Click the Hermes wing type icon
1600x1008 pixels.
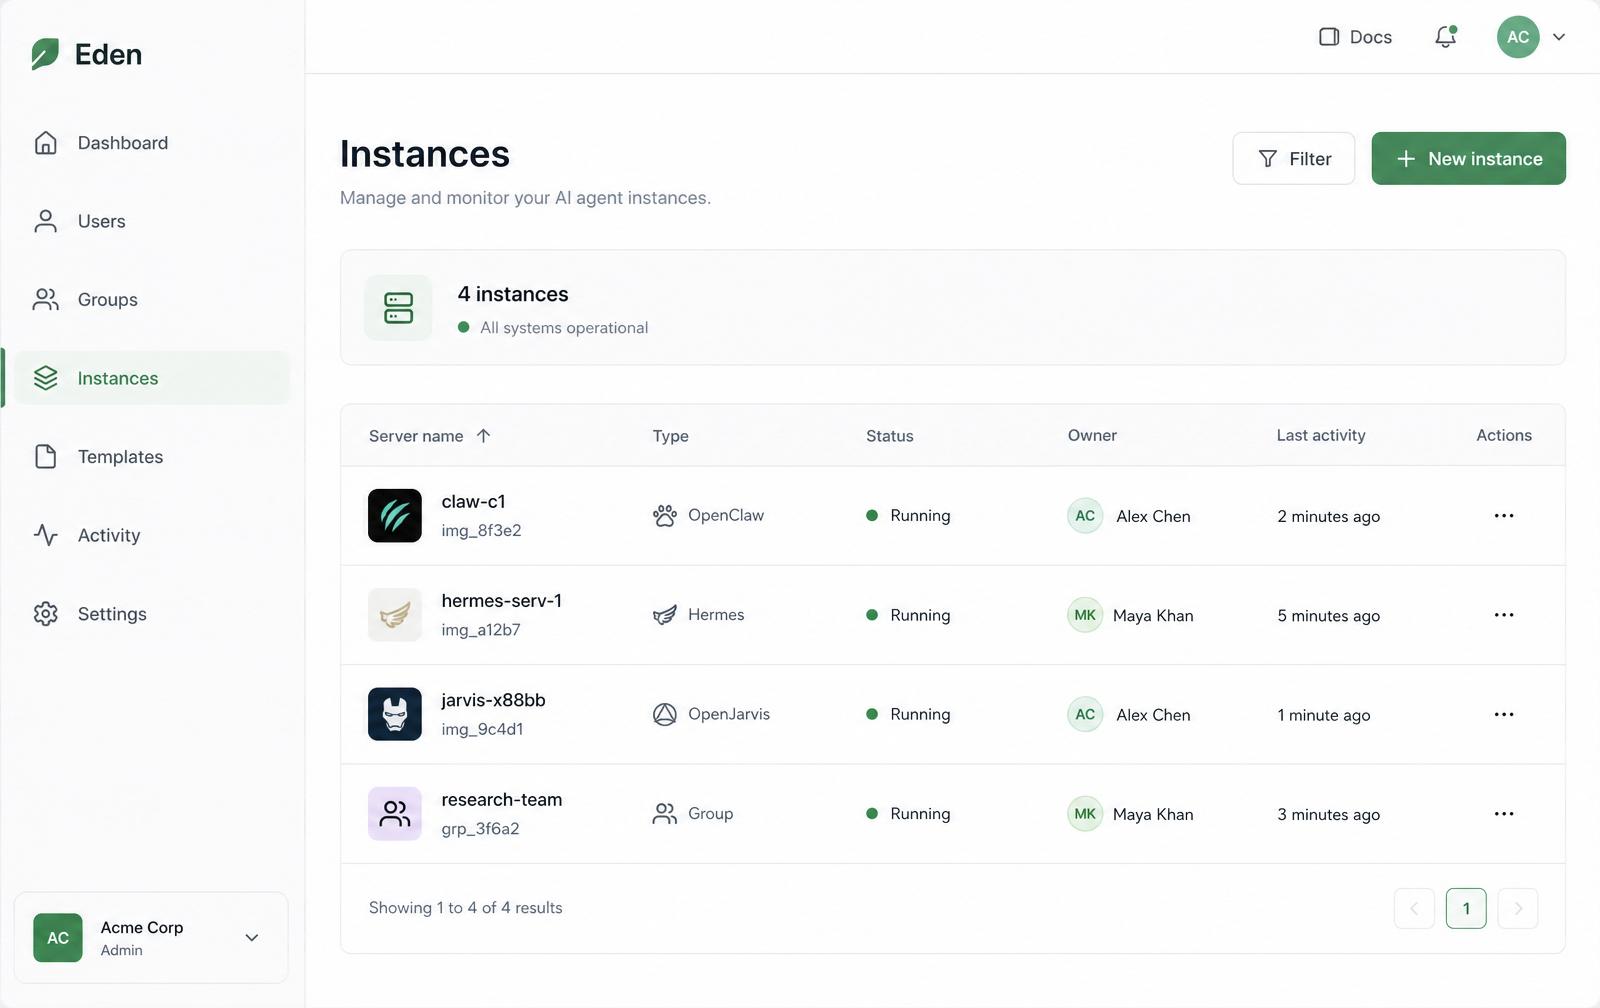[665, 615]
